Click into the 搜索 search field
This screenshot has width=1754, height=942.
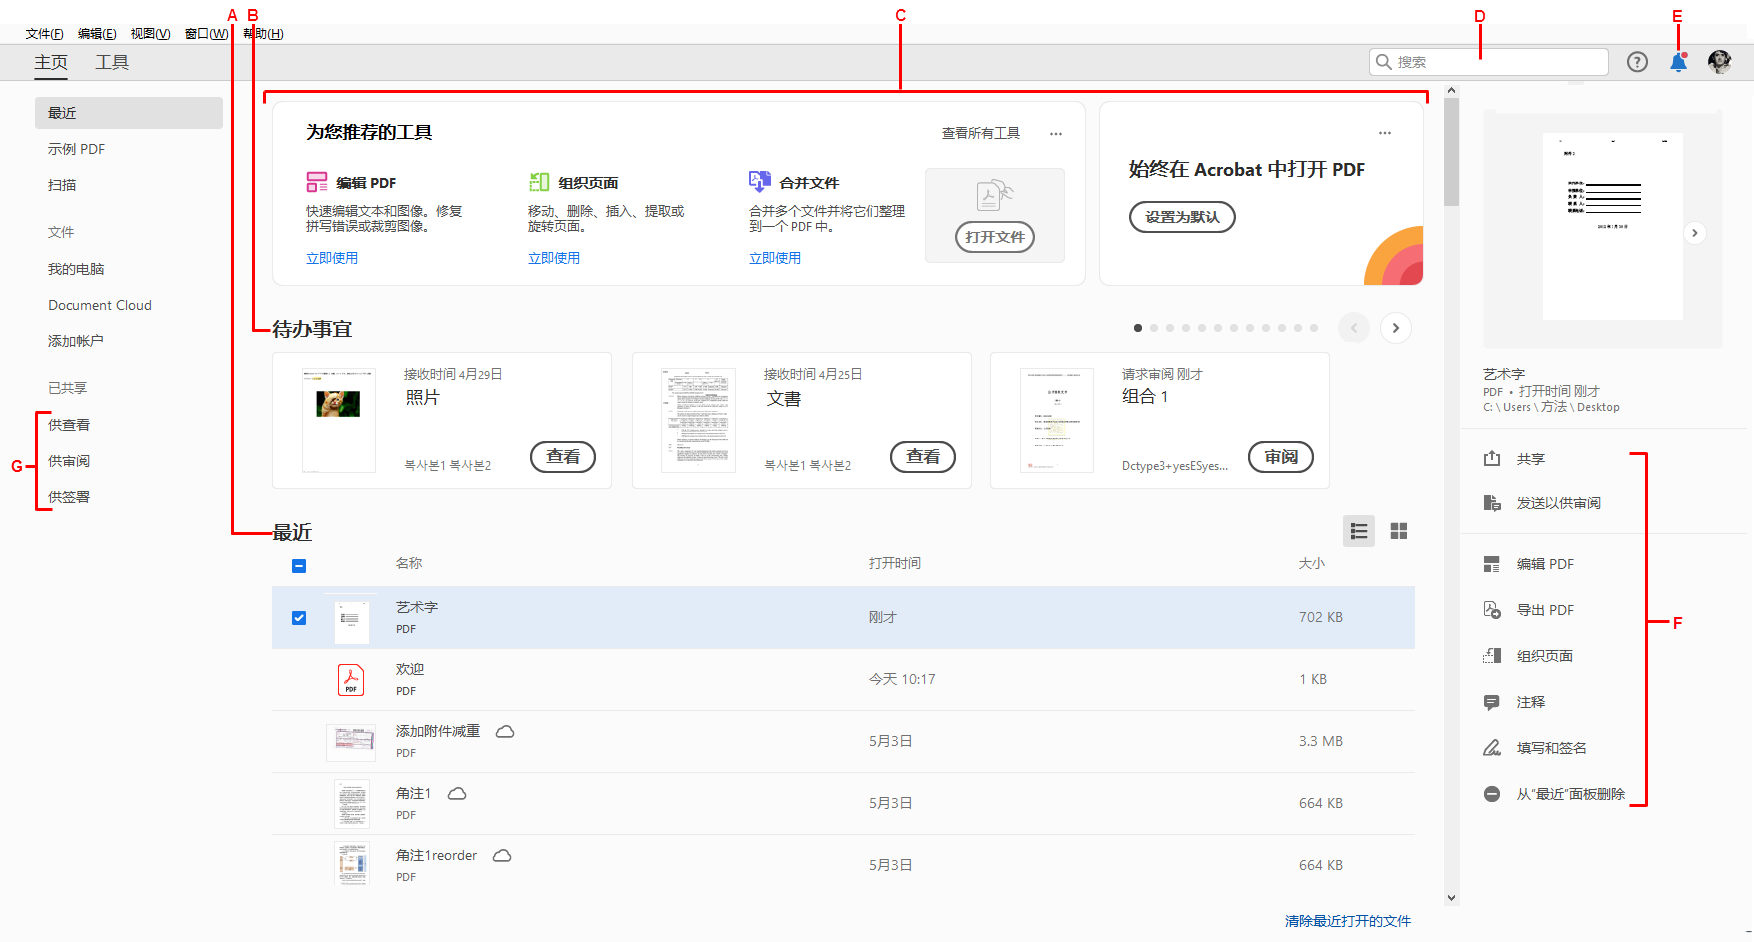click(1489, 62)
